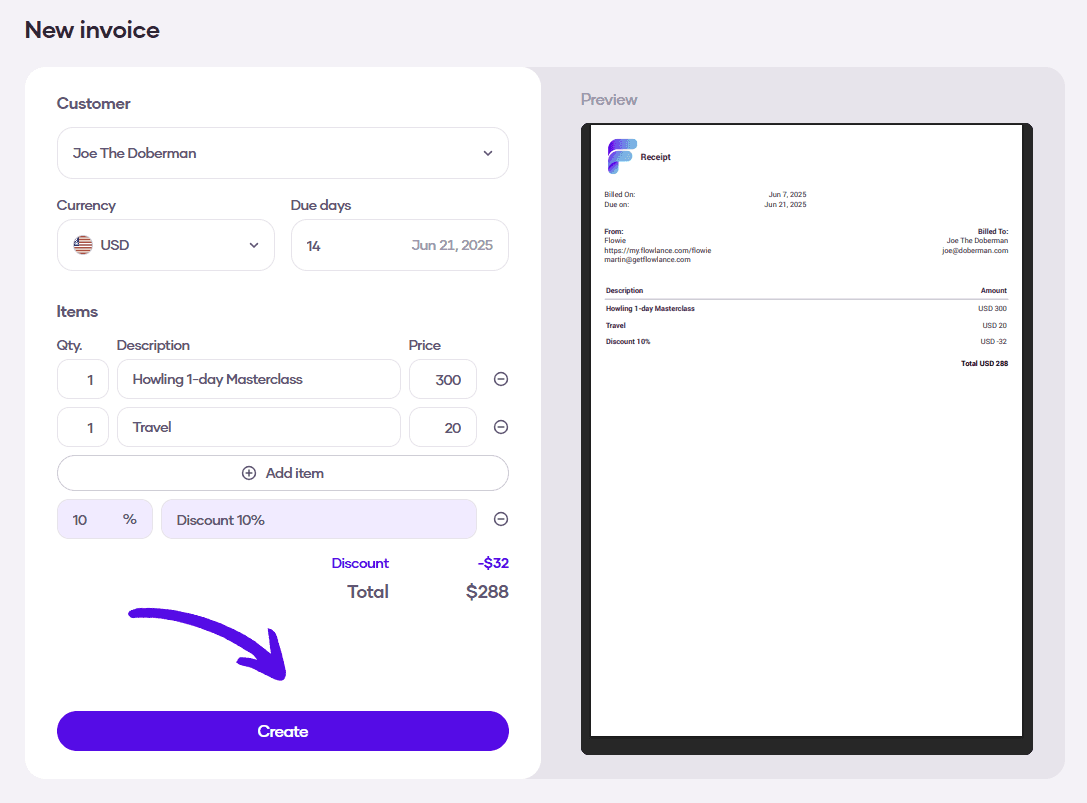Click the $288 total amount
The image size is (1087, 803).
487,592
